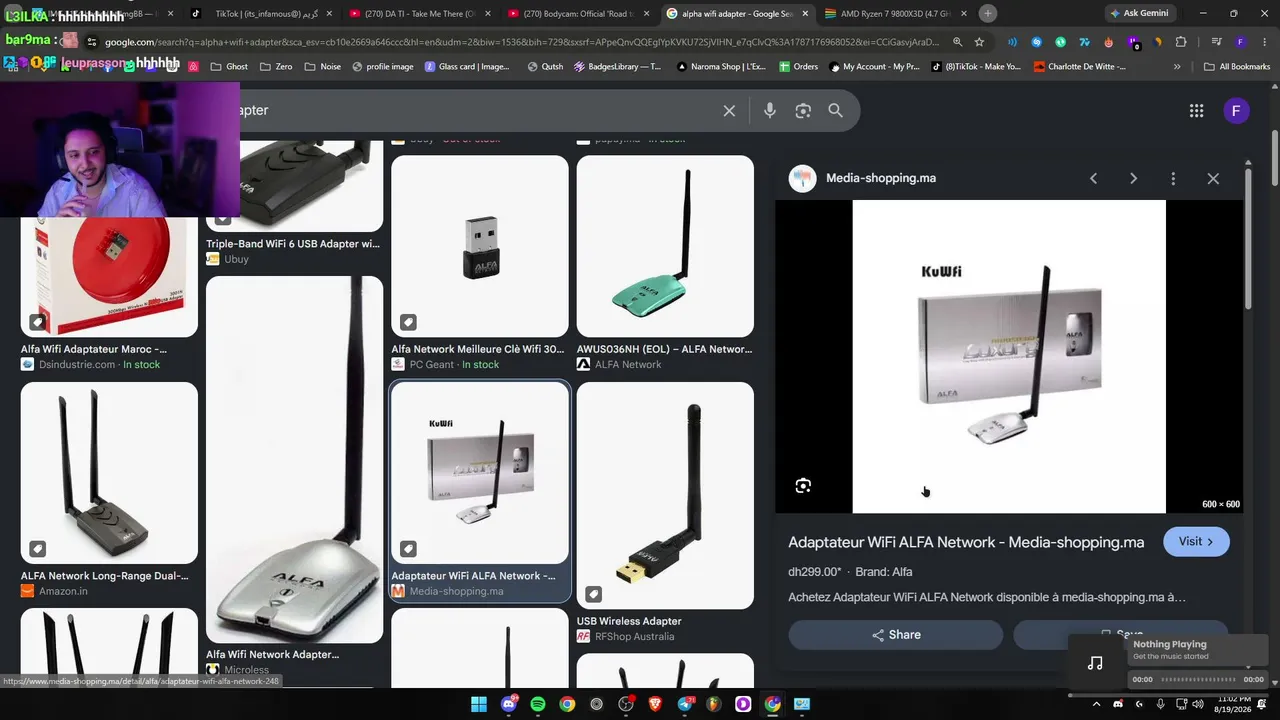Screen dimensions: 1280x720
Task: Open the Alfa Wifi Network Adapter Microless image
Action: 294,460
